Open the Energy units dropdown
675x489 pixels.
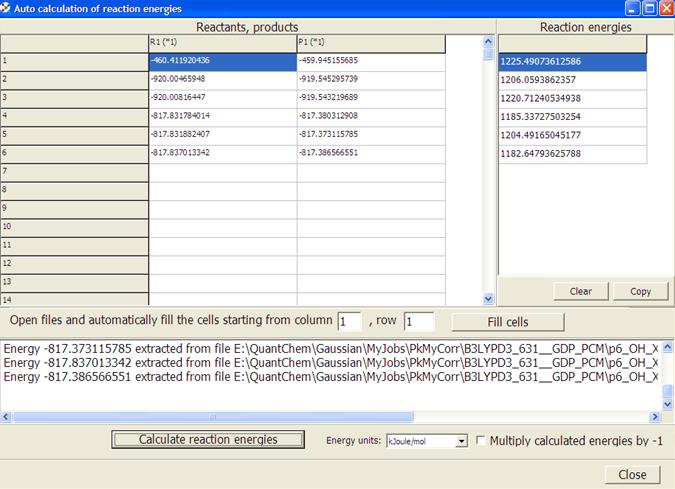point(461,441)
